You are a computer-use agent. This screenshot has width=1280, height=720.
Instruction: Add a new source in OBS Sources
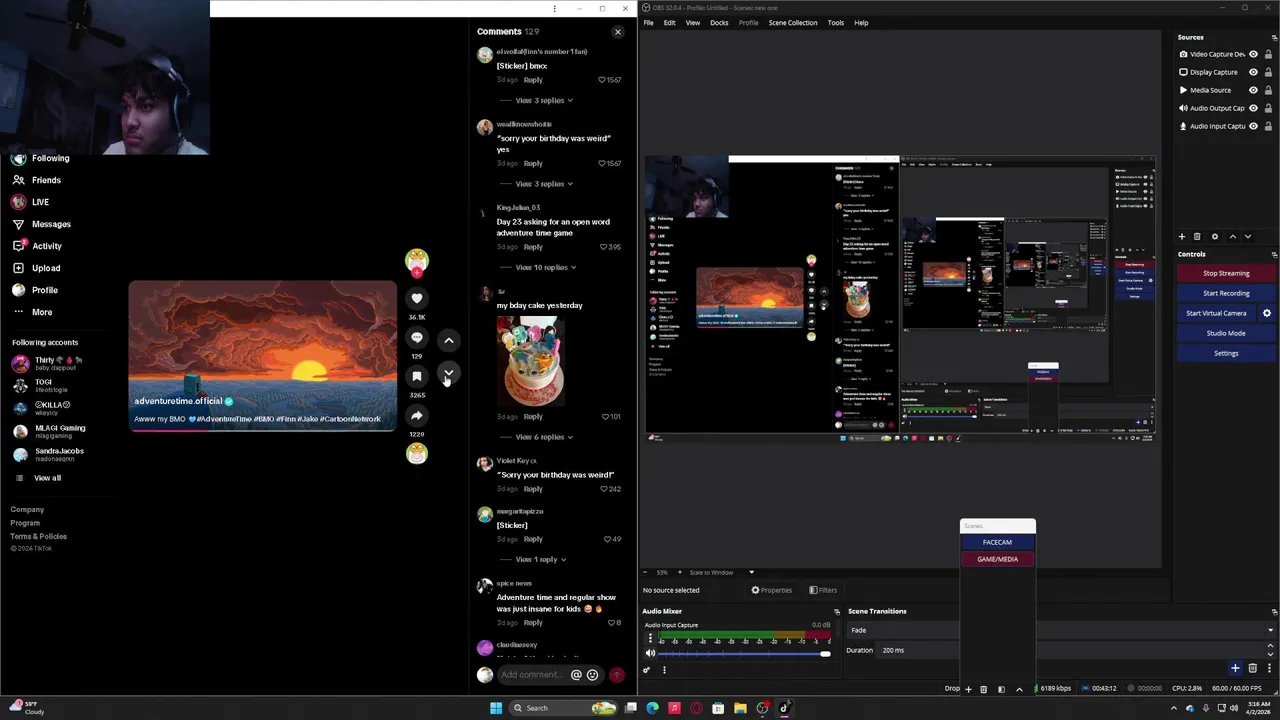(x=1181, y=237)
